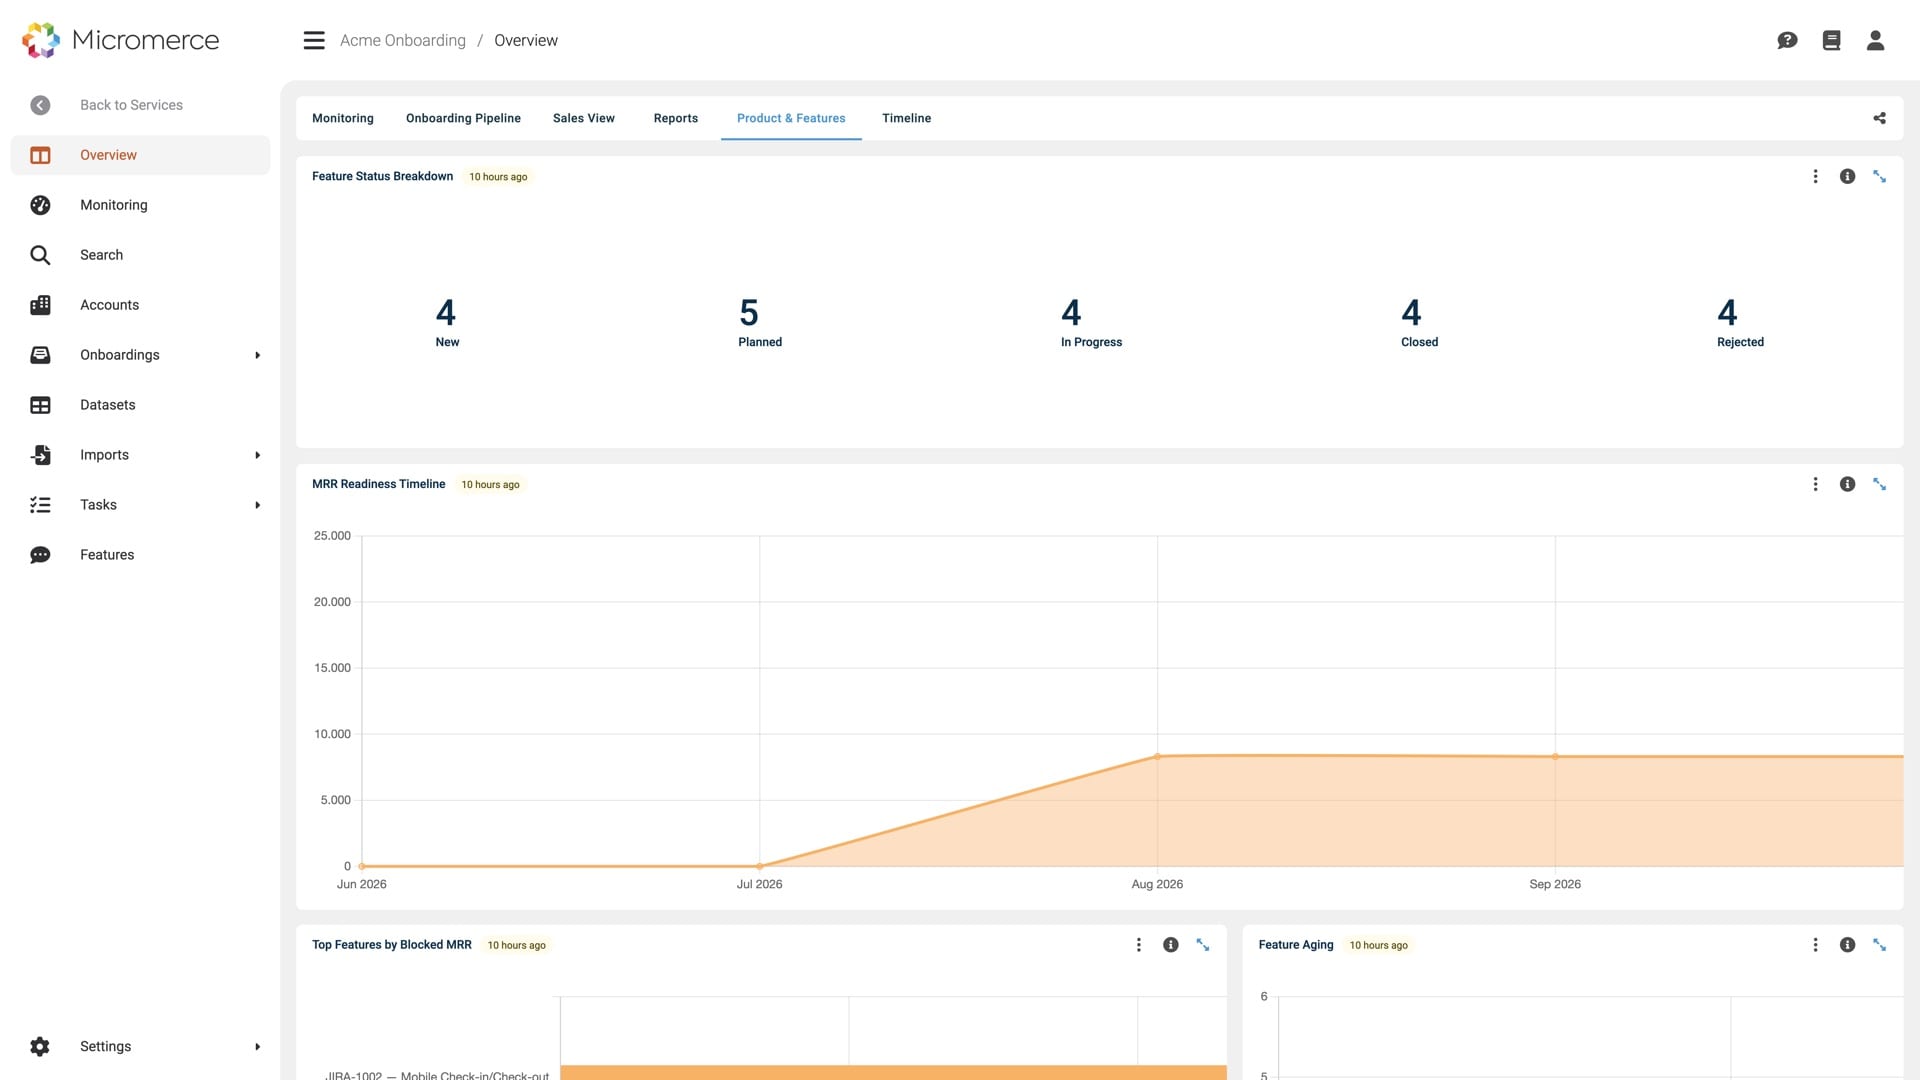Open Feature Status Breakdown options menu
Image resolution: width=1920 pixels, height=1080 pixels.
coord(1815,176)
